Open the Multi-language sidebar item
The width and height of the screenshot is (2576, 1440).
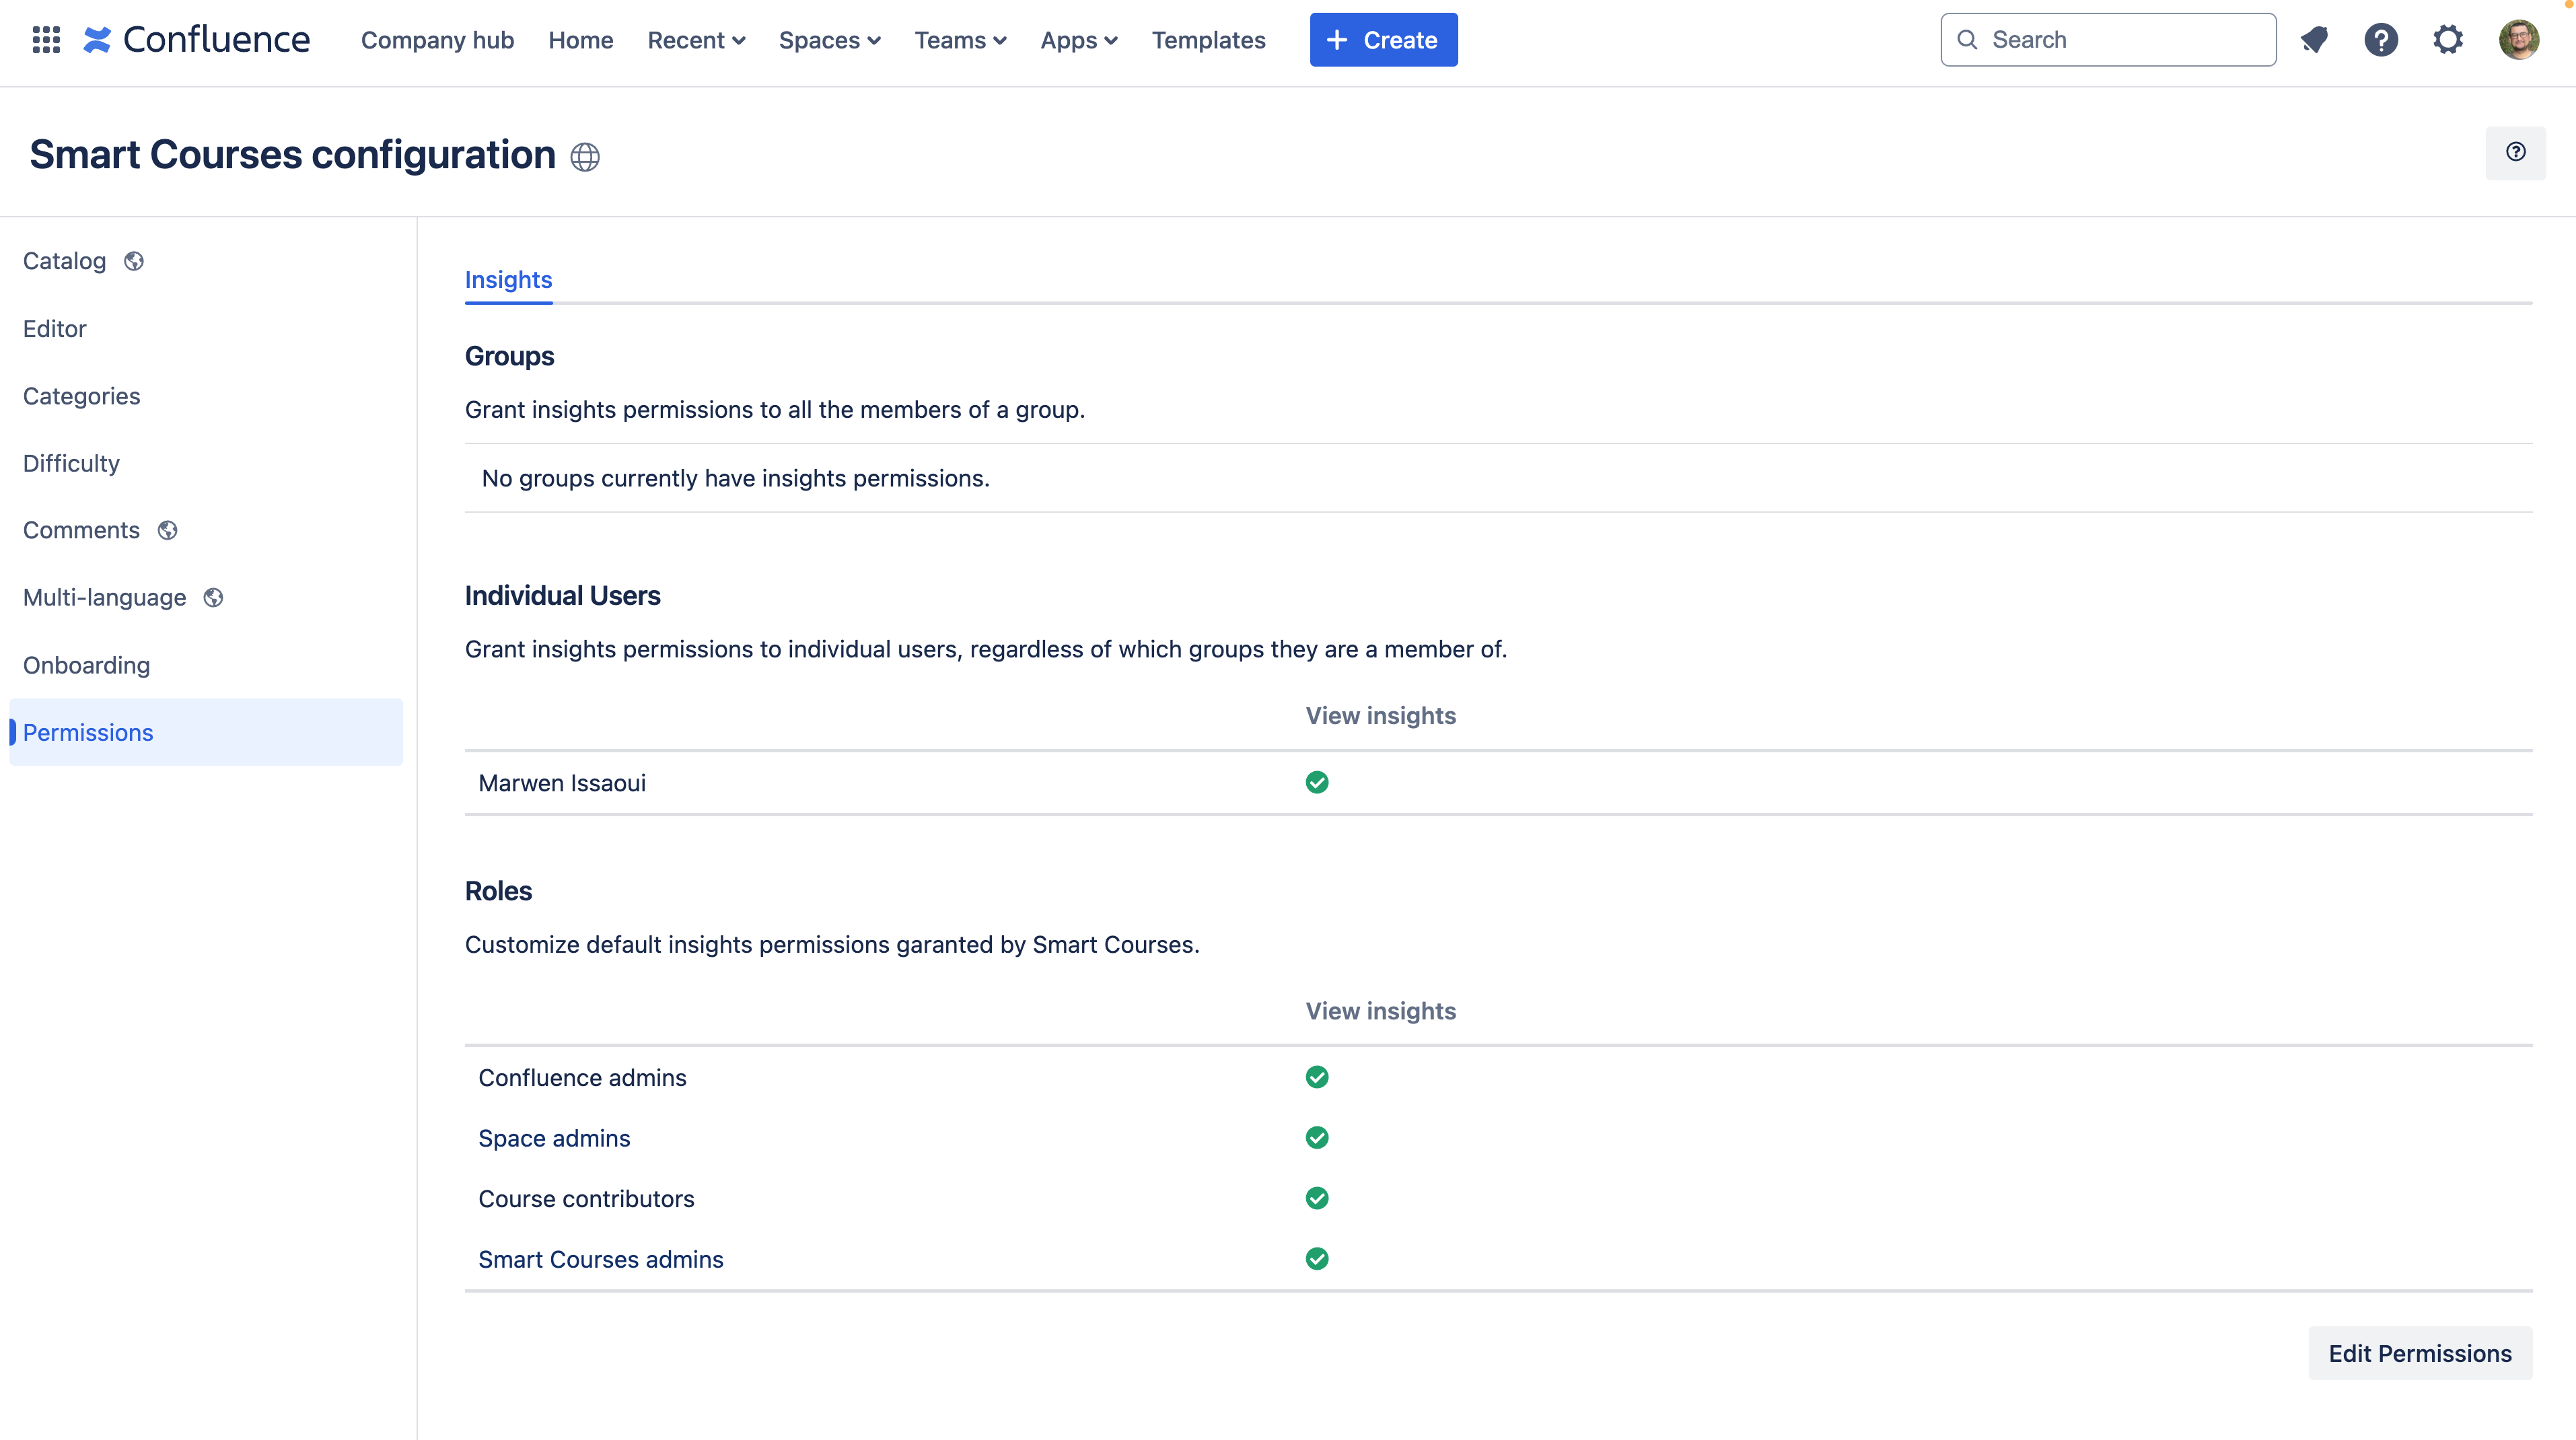pos(205,597)
